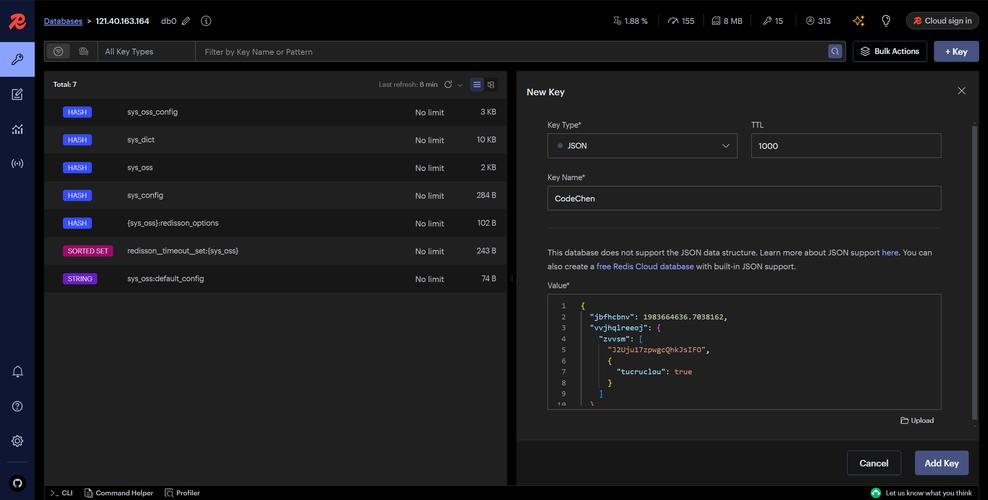The height and width of the screenshot is (500, 988).
Task: Open the Analysis Tools sidebar icon
Action: click(x=17, y=129)
